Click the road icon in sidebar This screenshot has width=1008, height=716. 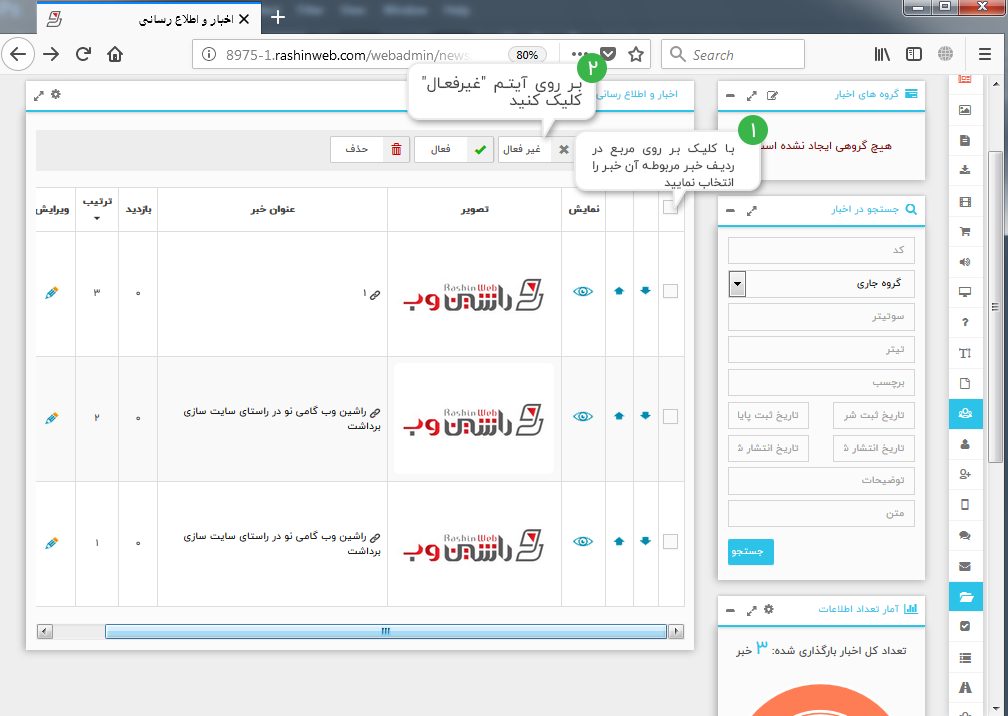coord(965,688)
